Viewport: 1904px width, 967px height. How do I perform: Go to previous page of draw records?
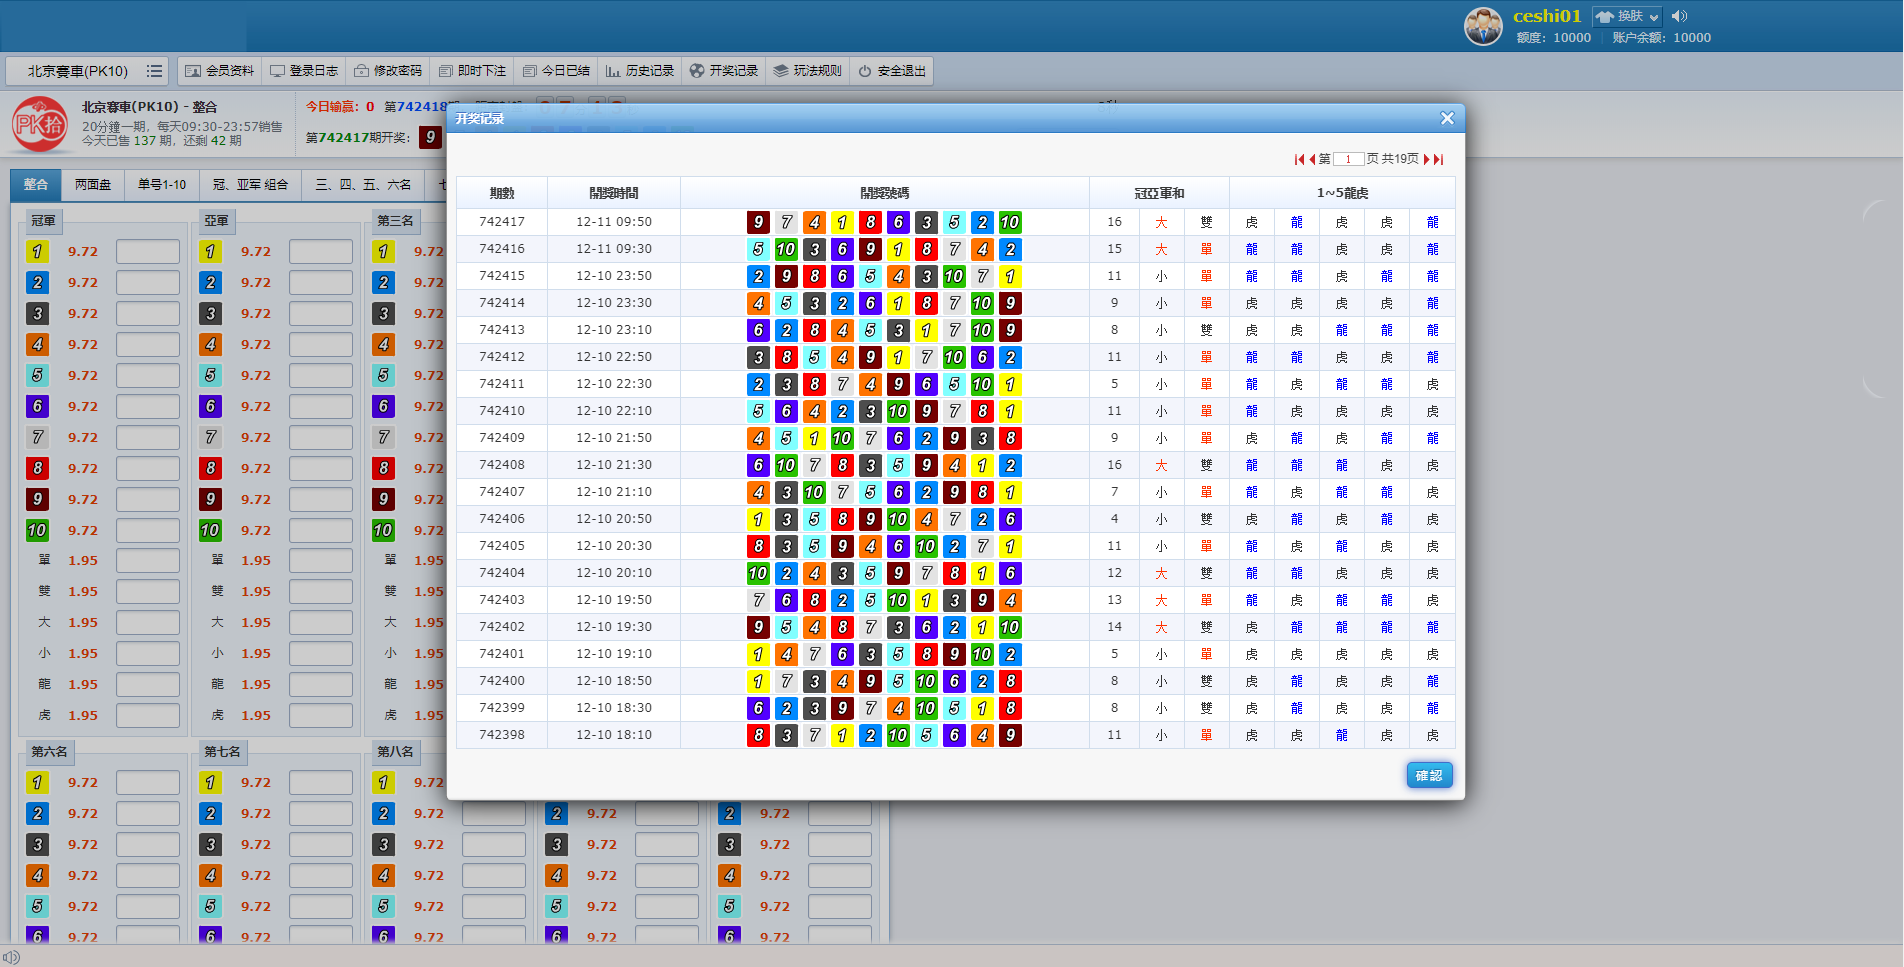point(1312,159)
